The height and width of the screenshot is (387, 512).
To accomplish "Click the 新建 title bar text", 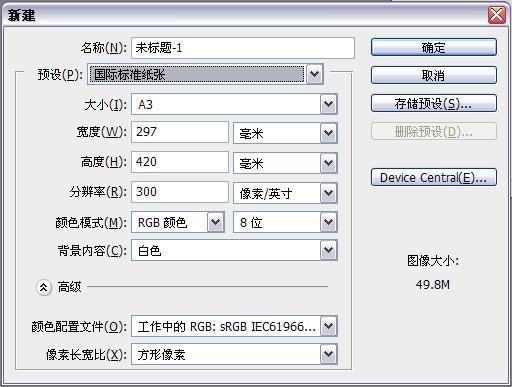I will [21, 15].
